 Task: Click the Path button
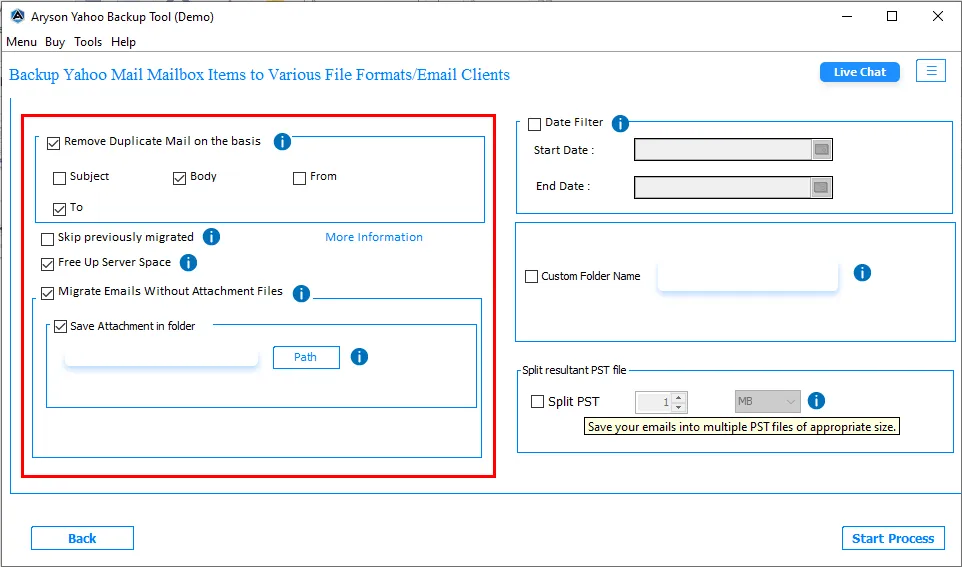306,357
